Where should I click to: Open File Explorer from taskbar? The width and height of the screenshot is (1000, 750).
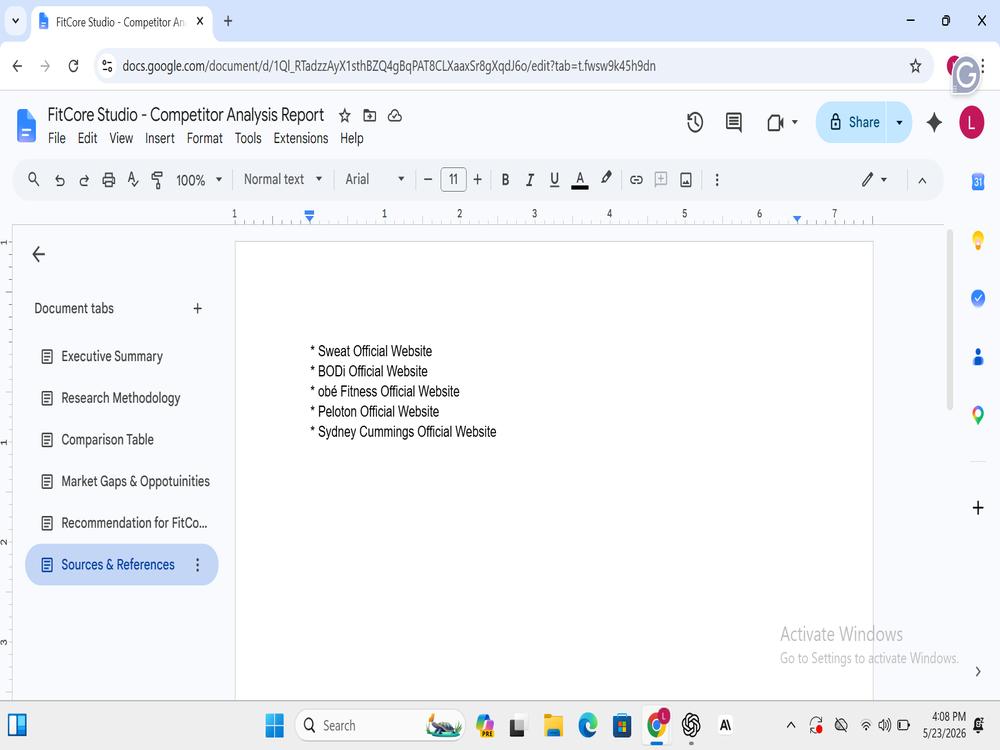click(x=553, y=725)
